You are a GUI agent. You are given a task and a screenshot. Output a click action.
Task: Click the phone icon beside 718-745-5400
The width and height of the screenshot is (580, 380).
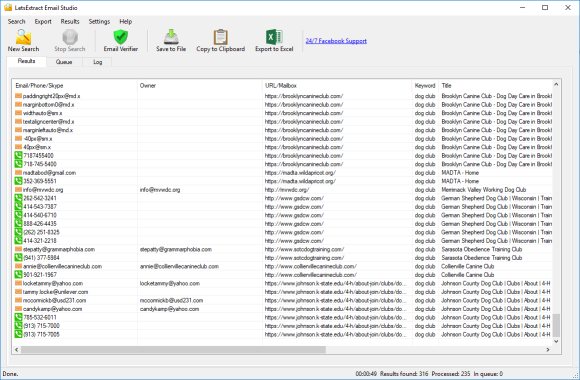pos(18,164)
